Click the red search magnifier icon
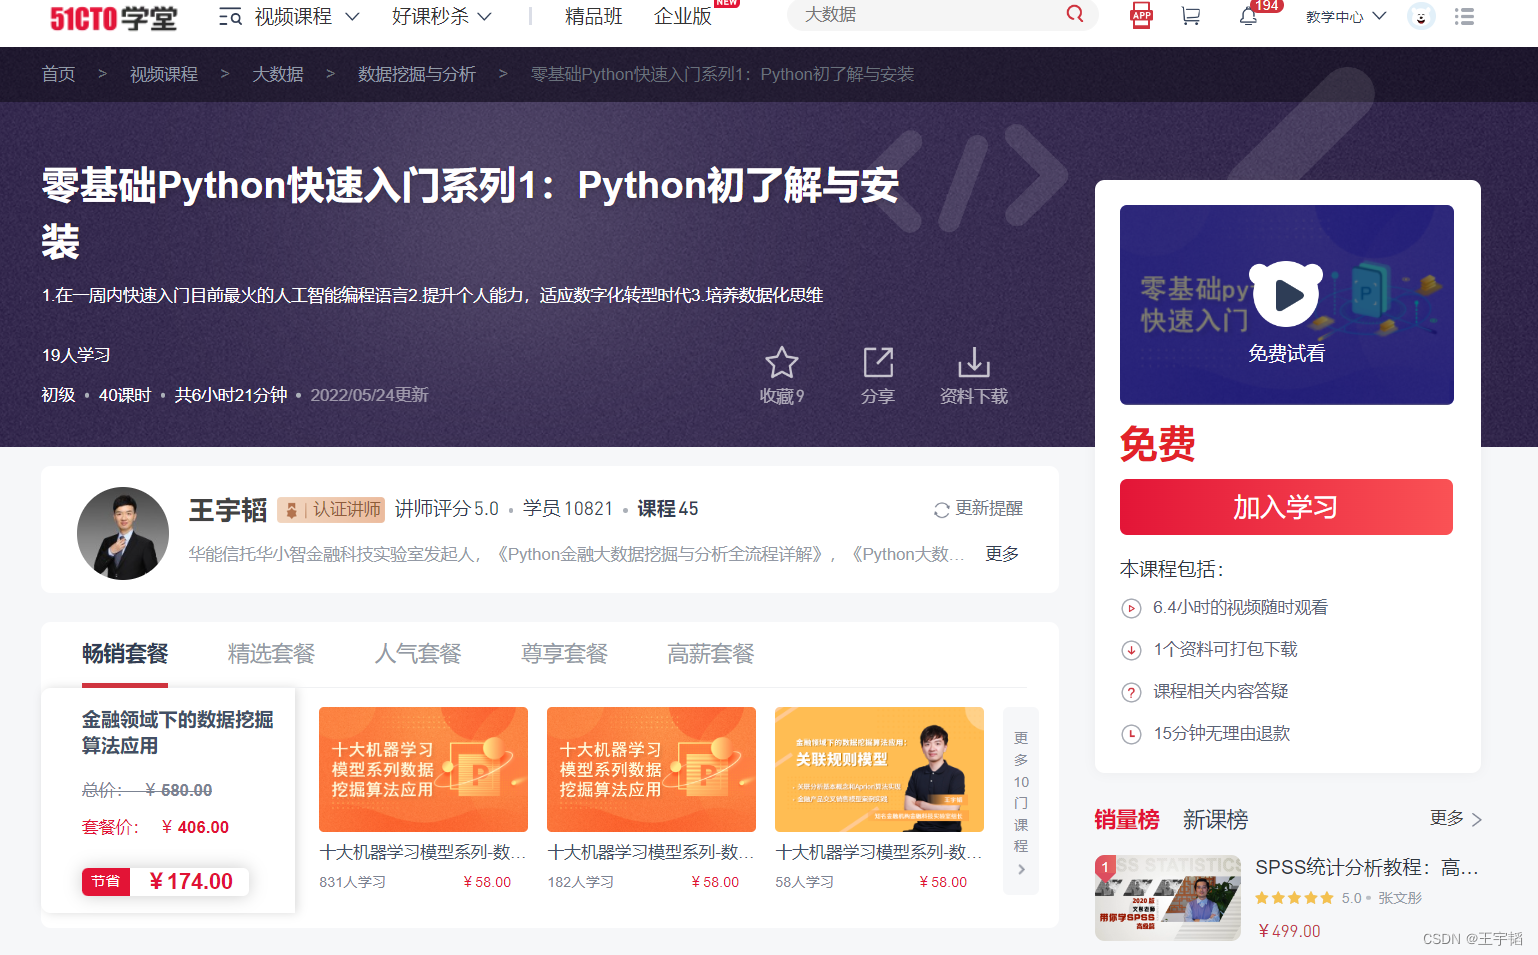The height and width of the screenshot is (955, 1538). tap(1075, 14)
